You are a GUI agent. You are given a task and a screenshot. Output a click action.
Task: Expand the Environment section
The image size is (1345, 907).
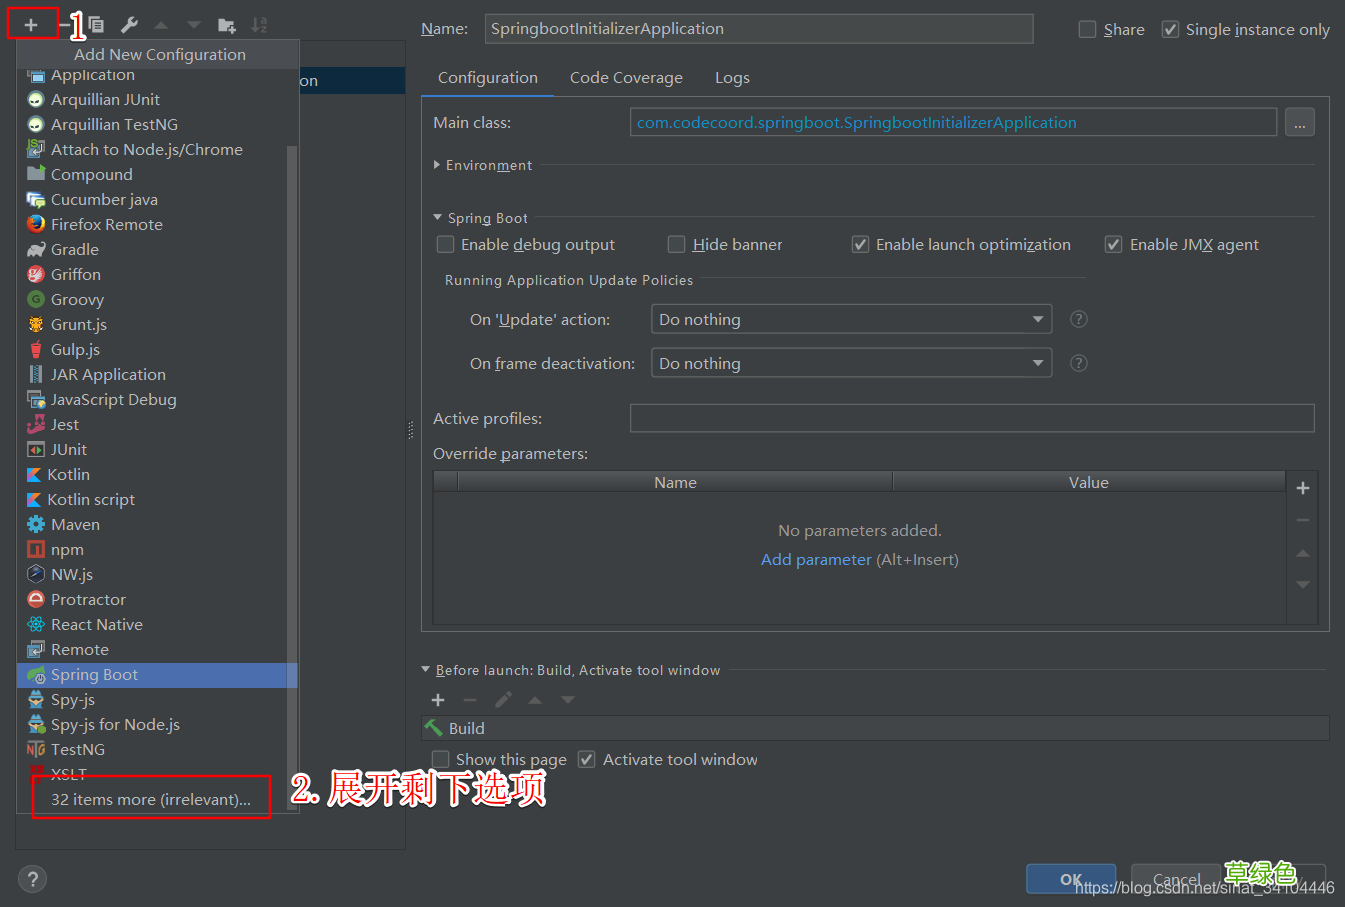click(x=437, y=165)
